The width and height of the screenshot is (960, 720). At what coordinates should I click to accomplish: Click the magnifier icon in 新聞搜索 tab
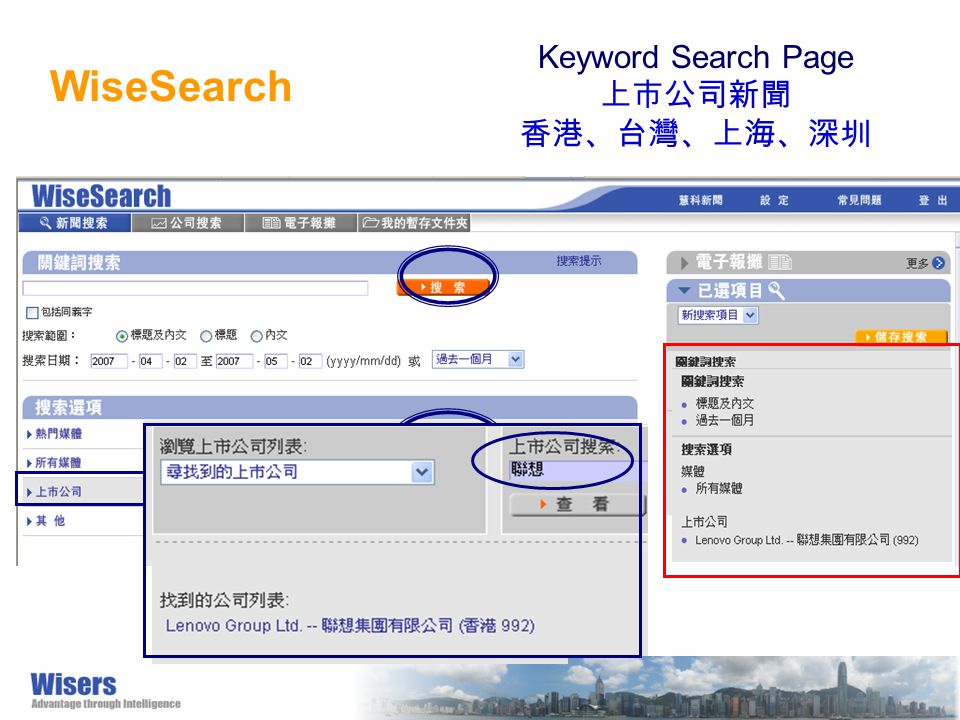click(45, 223)
